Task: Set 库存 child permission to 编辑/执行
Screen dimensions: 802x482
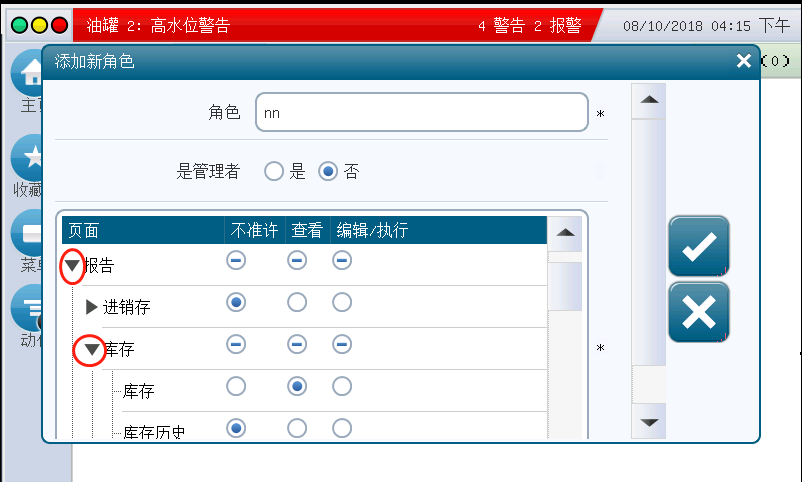Action: (x=342, y=386)
